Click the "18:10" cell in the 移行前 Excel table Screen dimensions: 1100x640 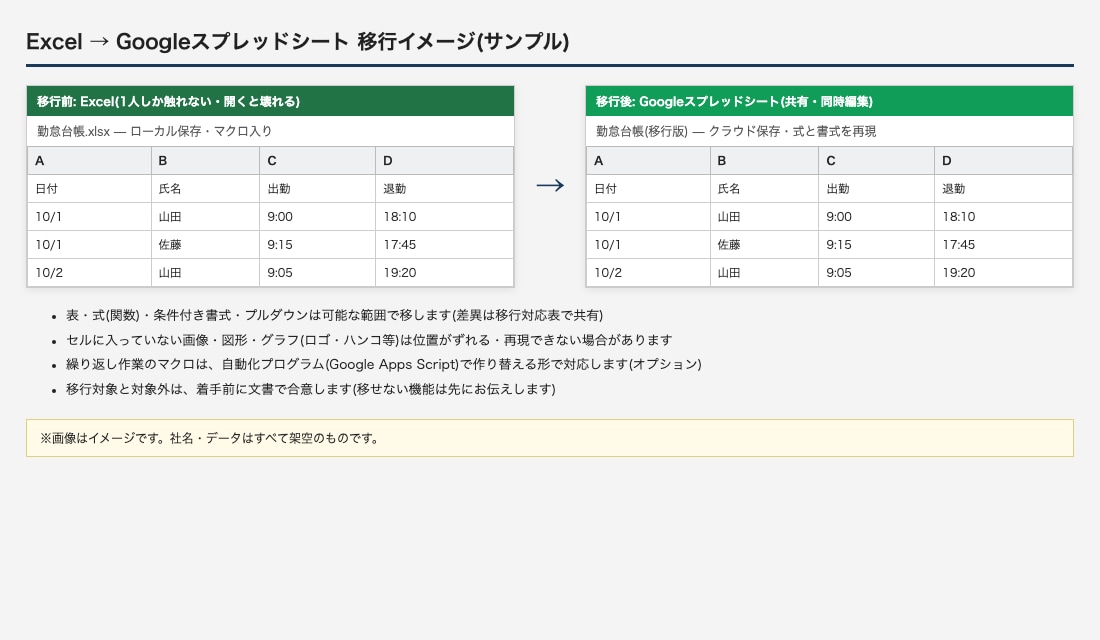pyautogui.click(x=445, y=217)
